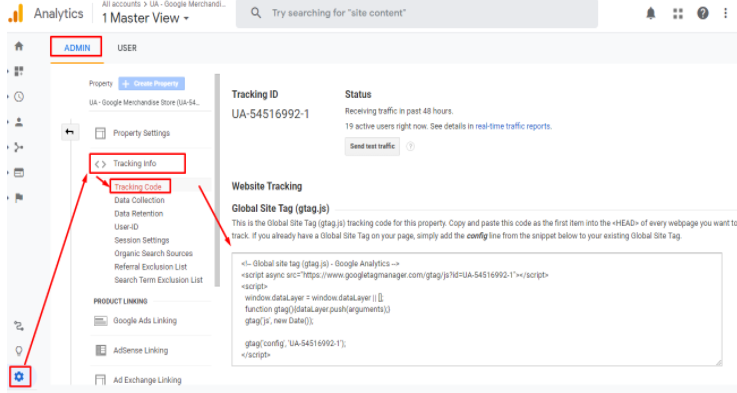
Task: Open notifications bell icon
Action: click(651, 13)
